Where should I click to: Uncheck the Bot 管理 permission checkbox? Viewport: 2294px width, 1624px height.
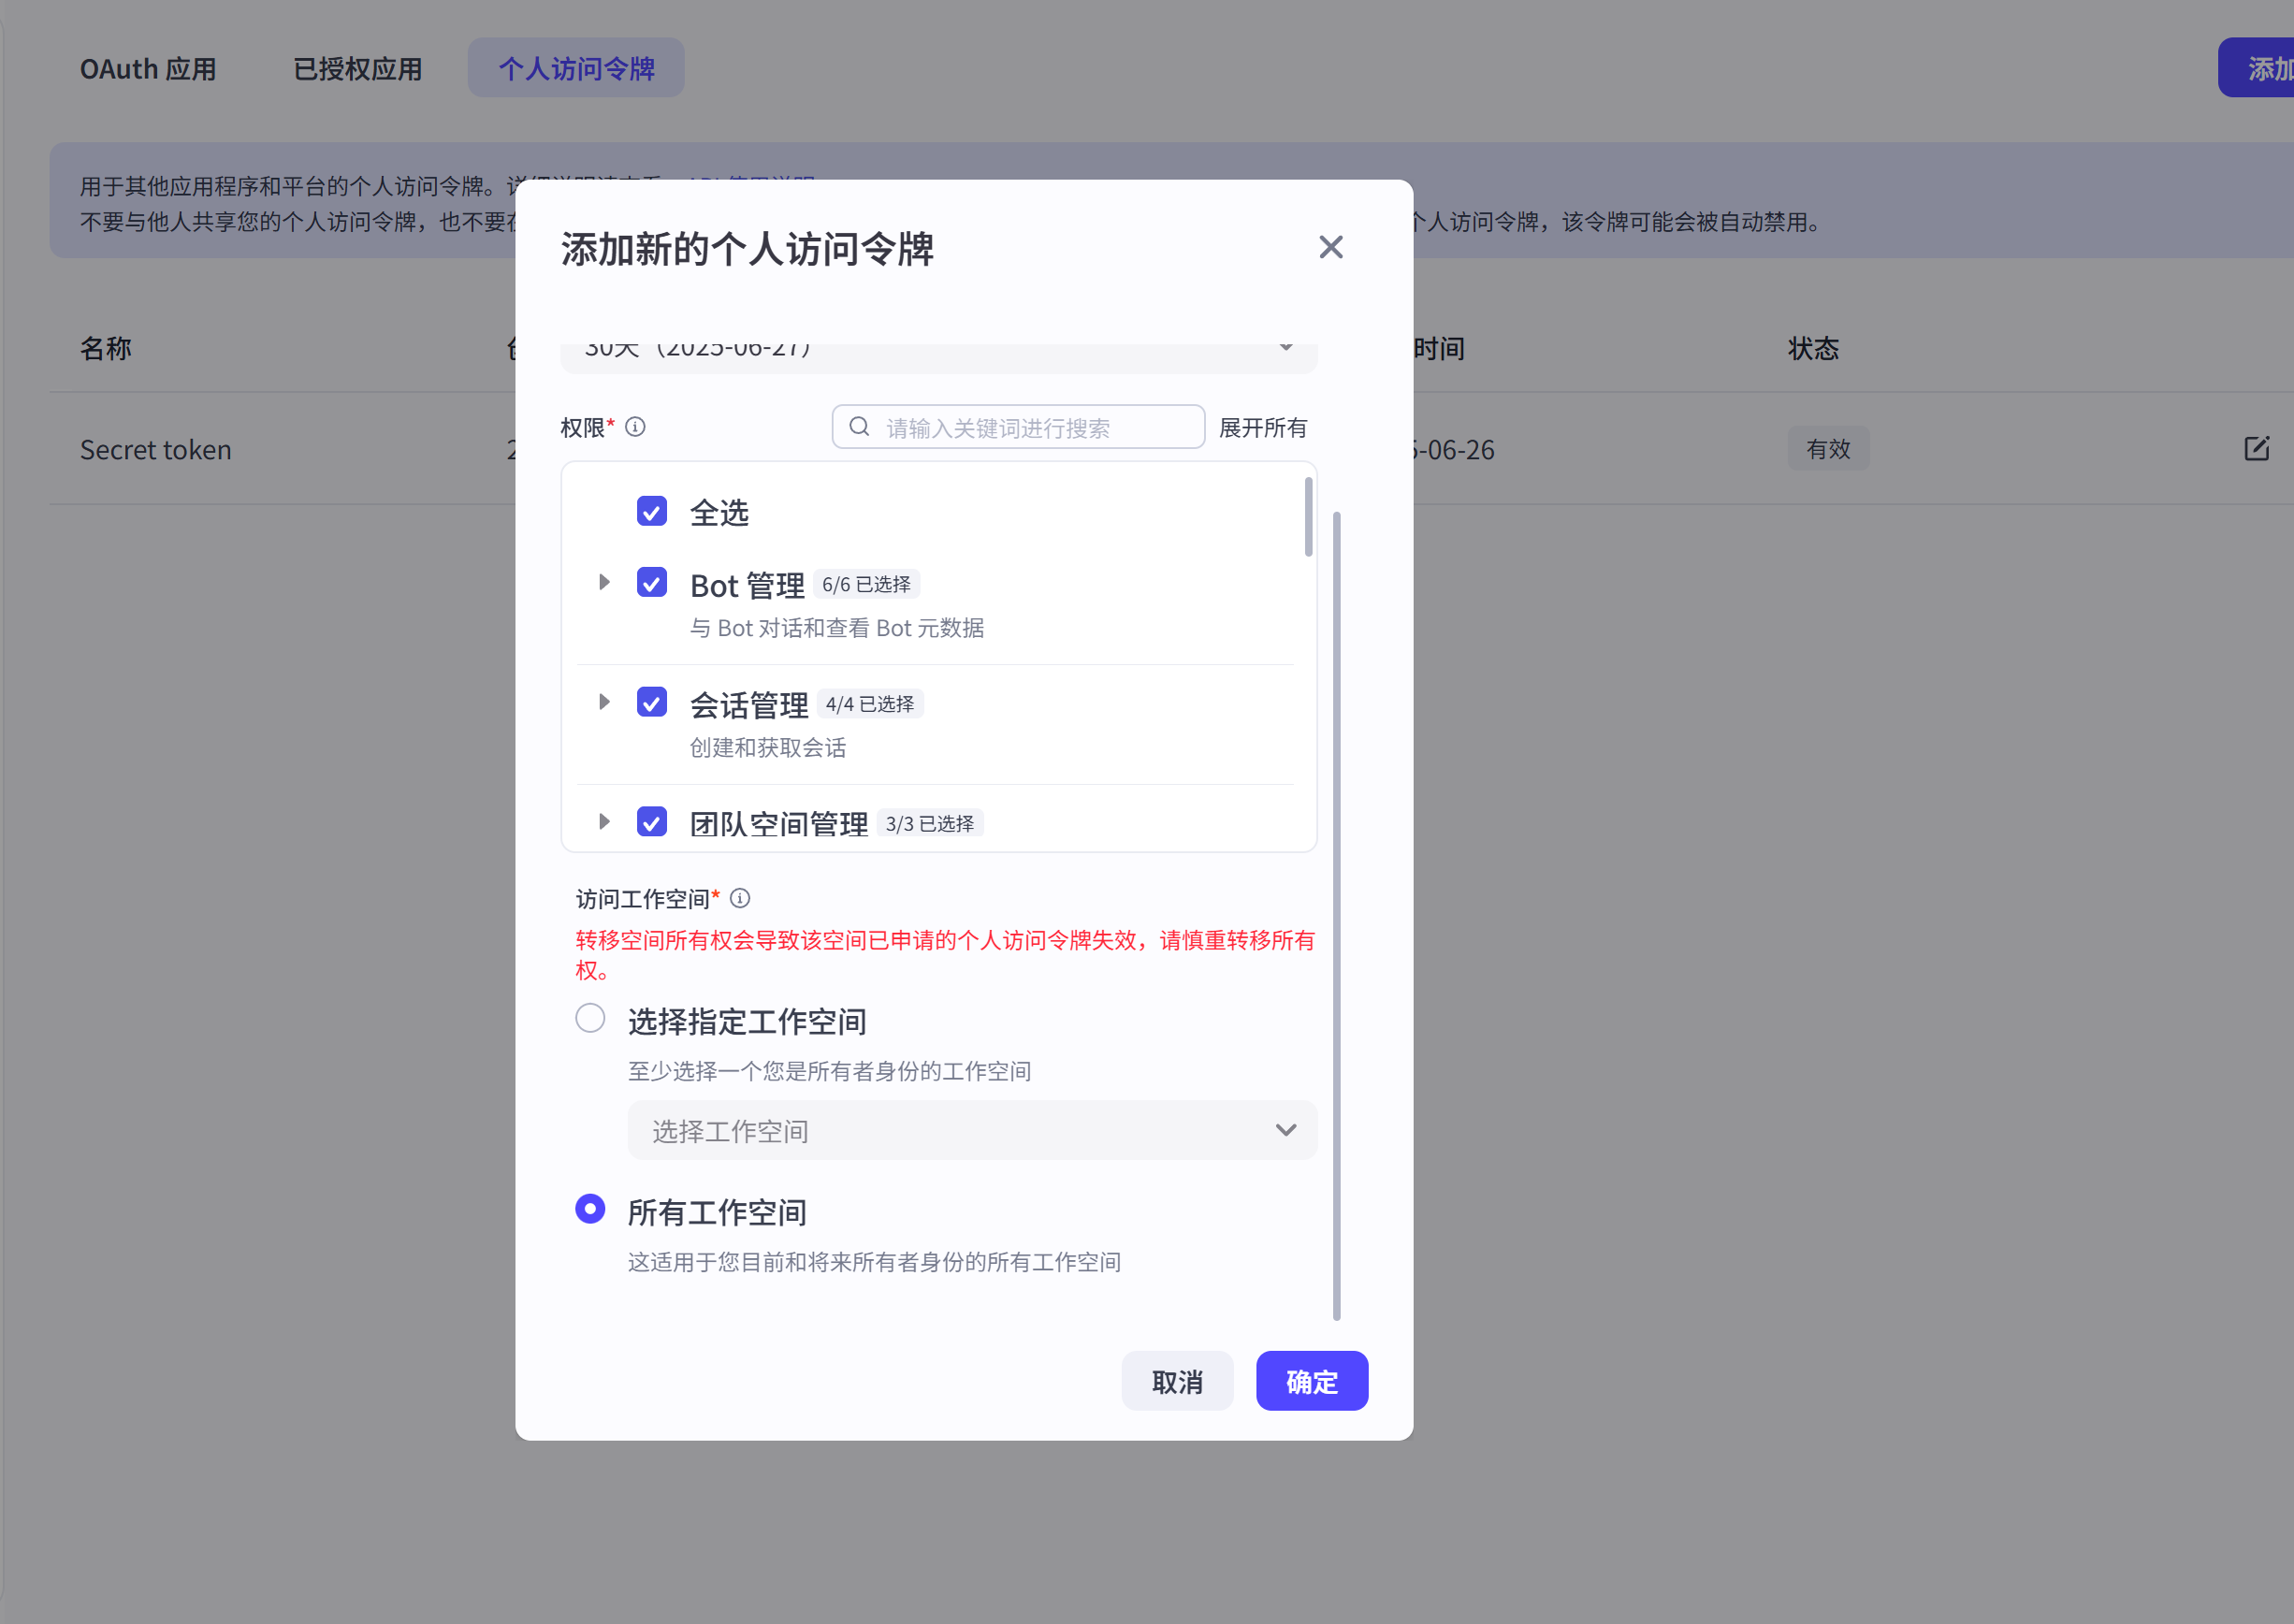[x=652, y=583]
